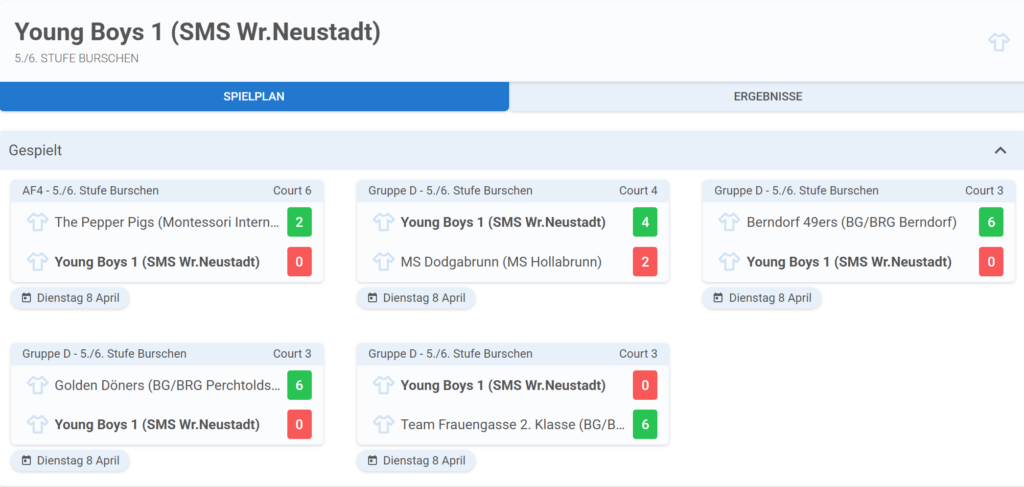This screenshot has width=1024, height=487.
Task: Select the Spielplan tab
Action: click(254, 97)
